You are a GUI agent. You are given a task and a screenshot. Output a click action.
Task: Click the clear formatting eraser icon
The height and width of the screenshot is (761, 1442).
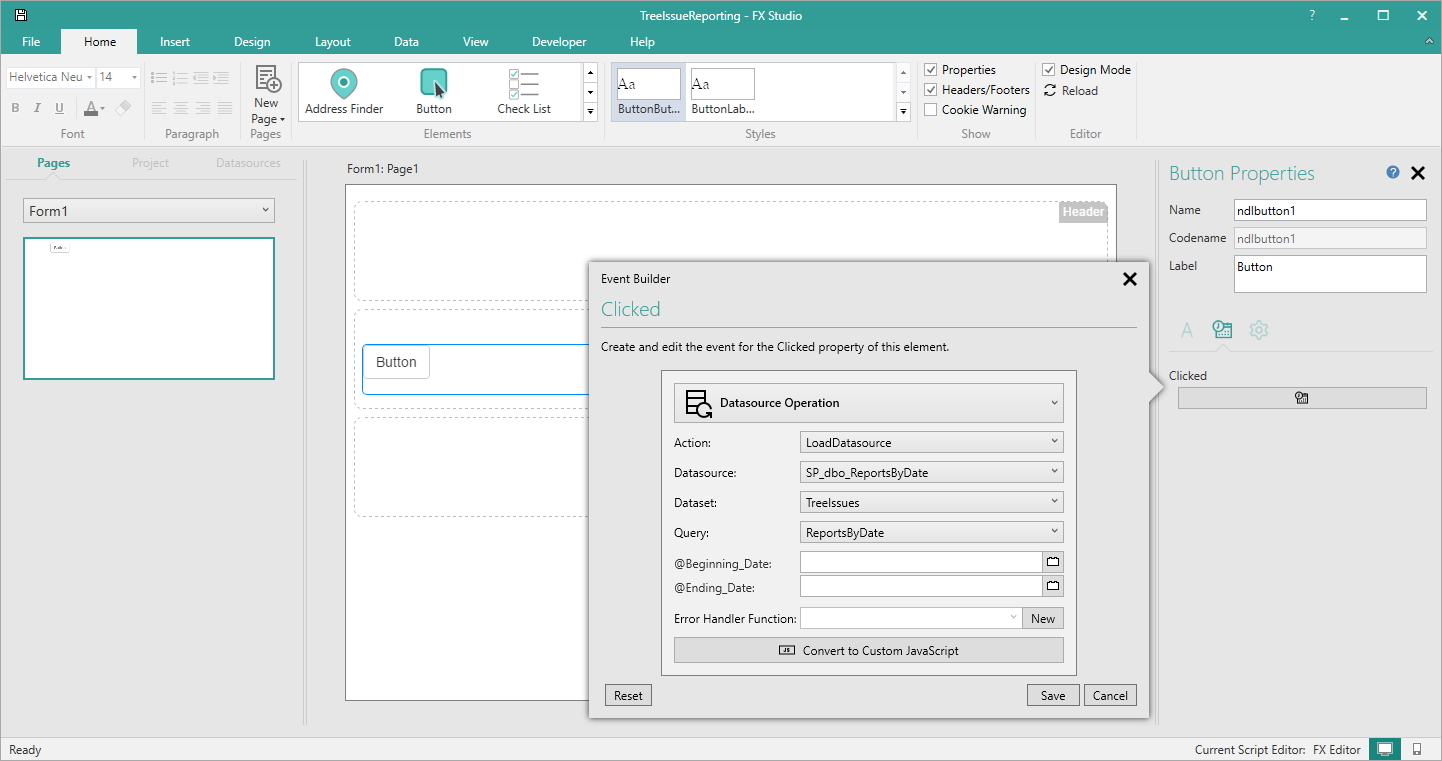click(123, 108)
